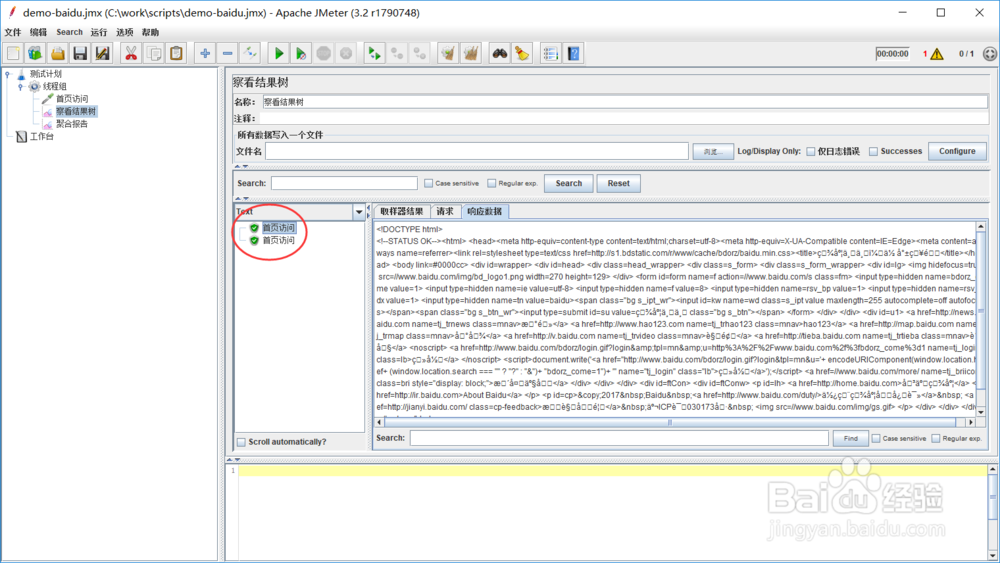Collapse the 测试计划 tree node
The width and height of the screenshot is (1000, 563).
click(x=8, y=74)
